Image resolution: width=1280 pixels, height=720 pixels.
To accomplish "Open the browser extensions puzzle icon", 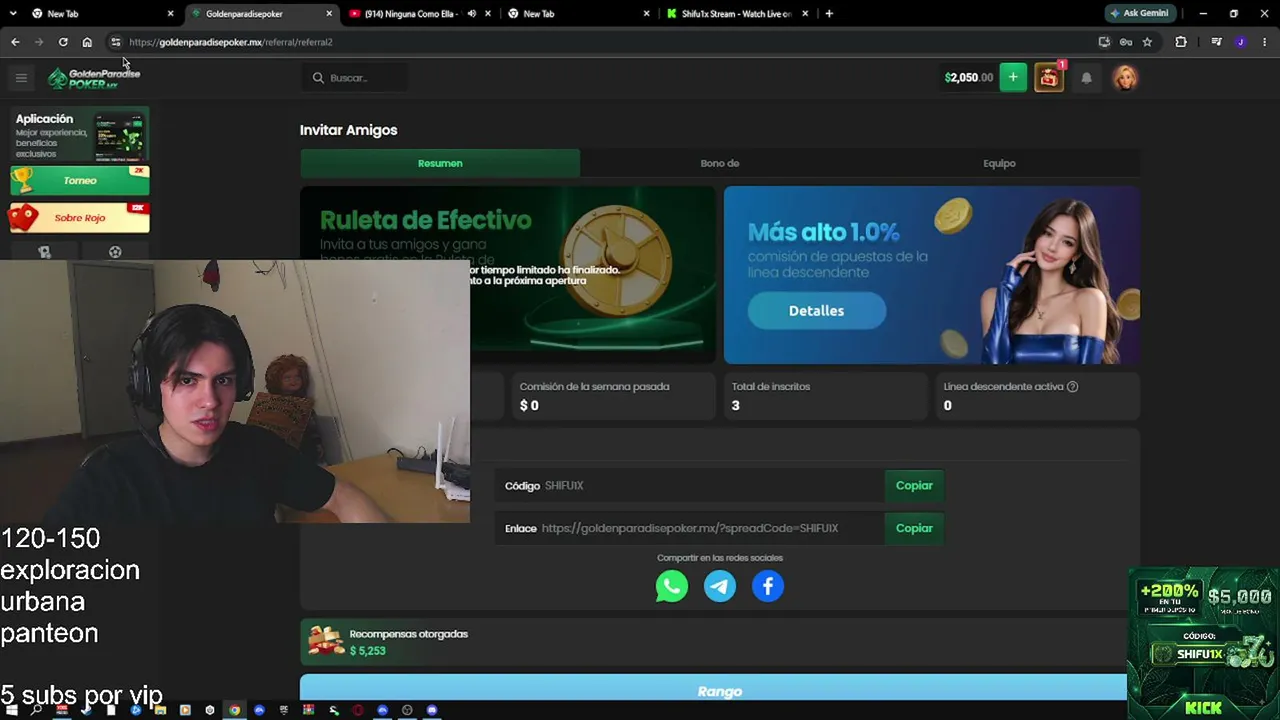I will [1181, 42].
